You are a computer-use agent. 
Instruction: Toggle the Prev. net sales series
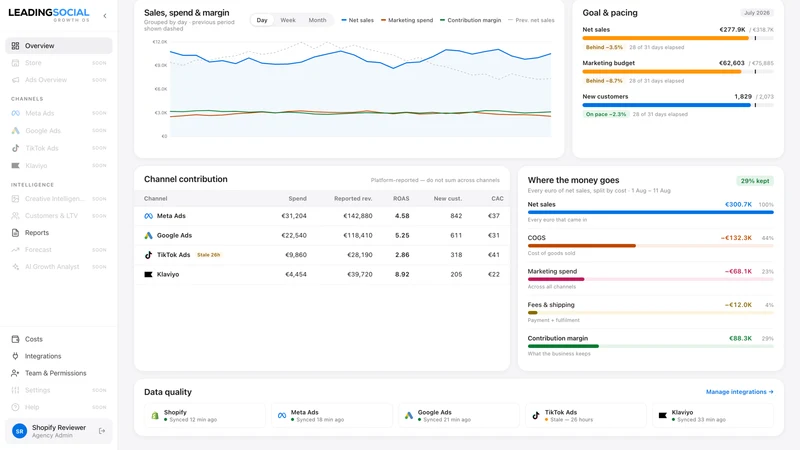tap(531, 20)
